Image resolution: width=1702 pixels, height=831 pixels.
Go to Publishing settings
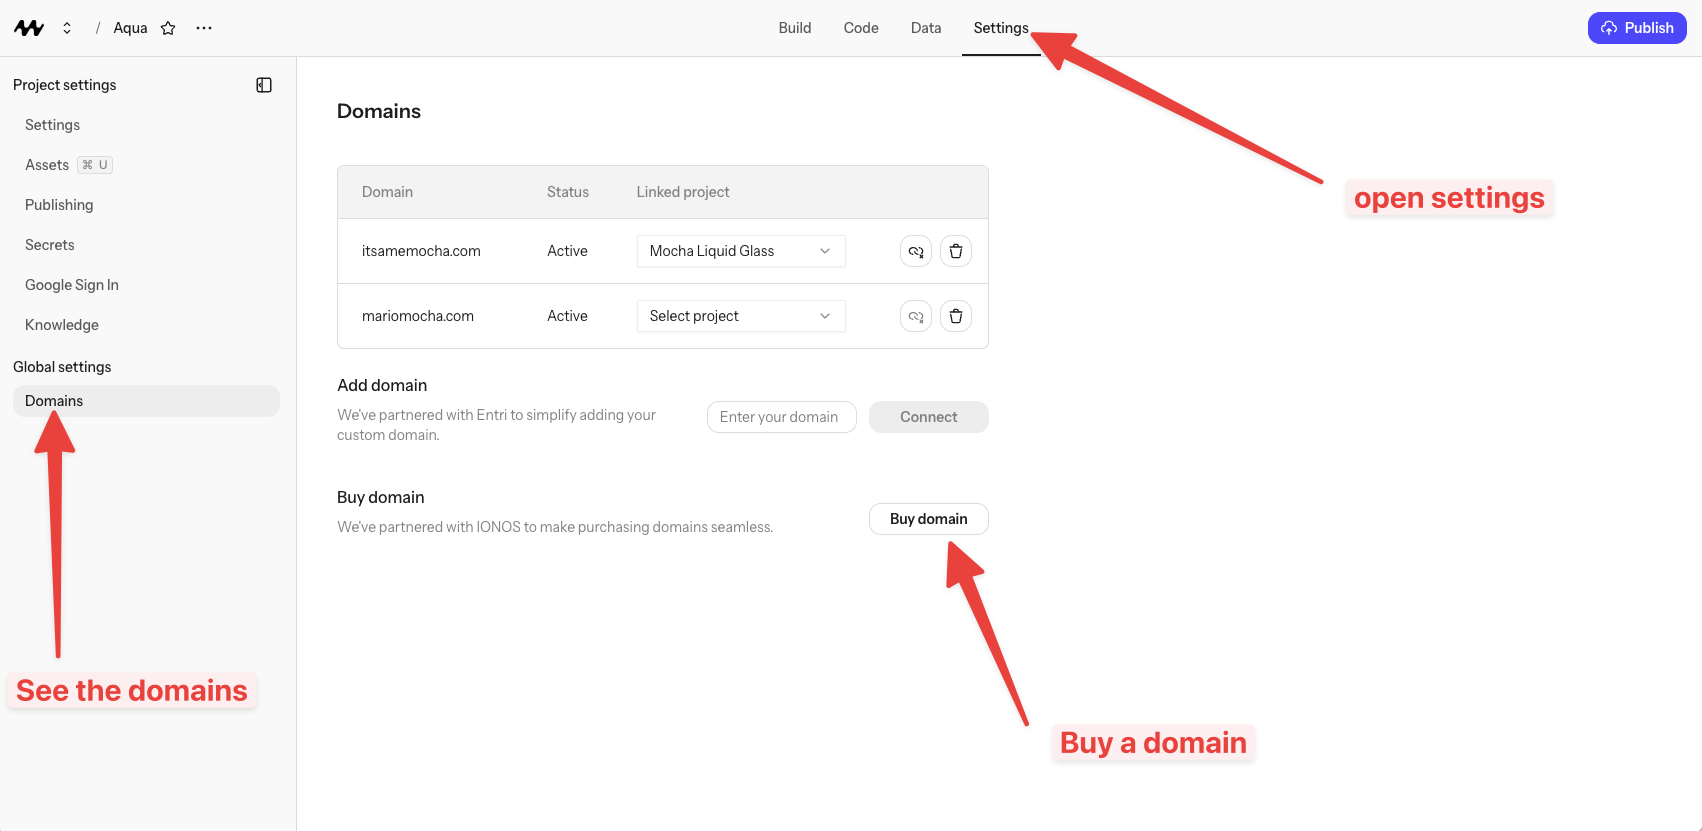(x=59, y=205)
